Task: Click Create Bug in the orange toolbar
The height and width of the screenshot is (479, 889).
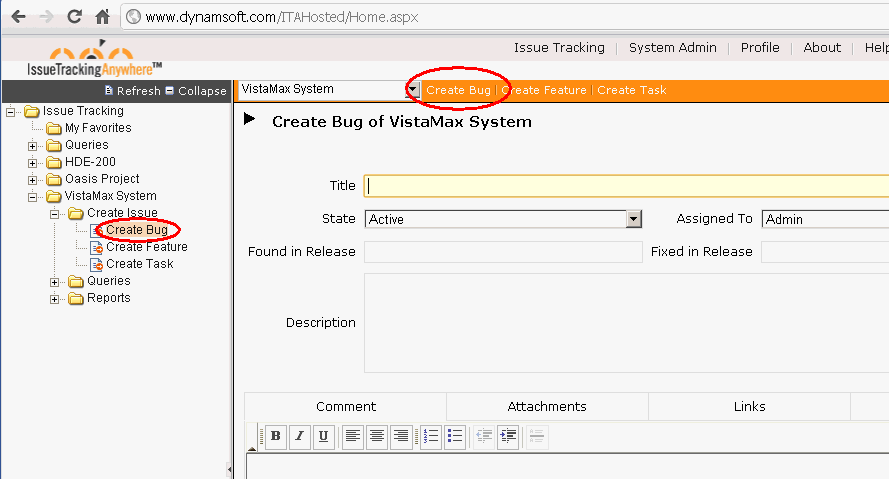Action: click(458, 90)
